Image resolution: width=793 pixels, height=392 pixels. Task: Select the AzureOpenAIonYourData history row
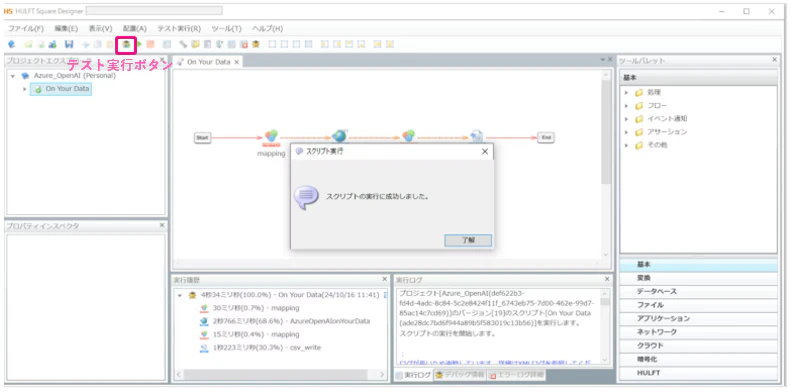click(285, 321)
